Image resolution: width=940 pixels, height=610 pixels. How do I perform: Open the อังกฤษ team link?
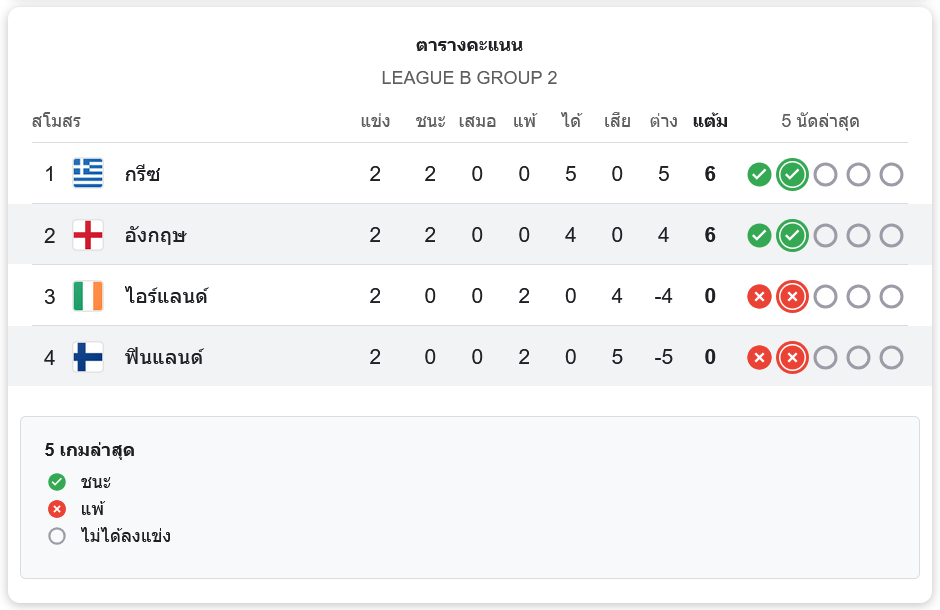(155, 235)
